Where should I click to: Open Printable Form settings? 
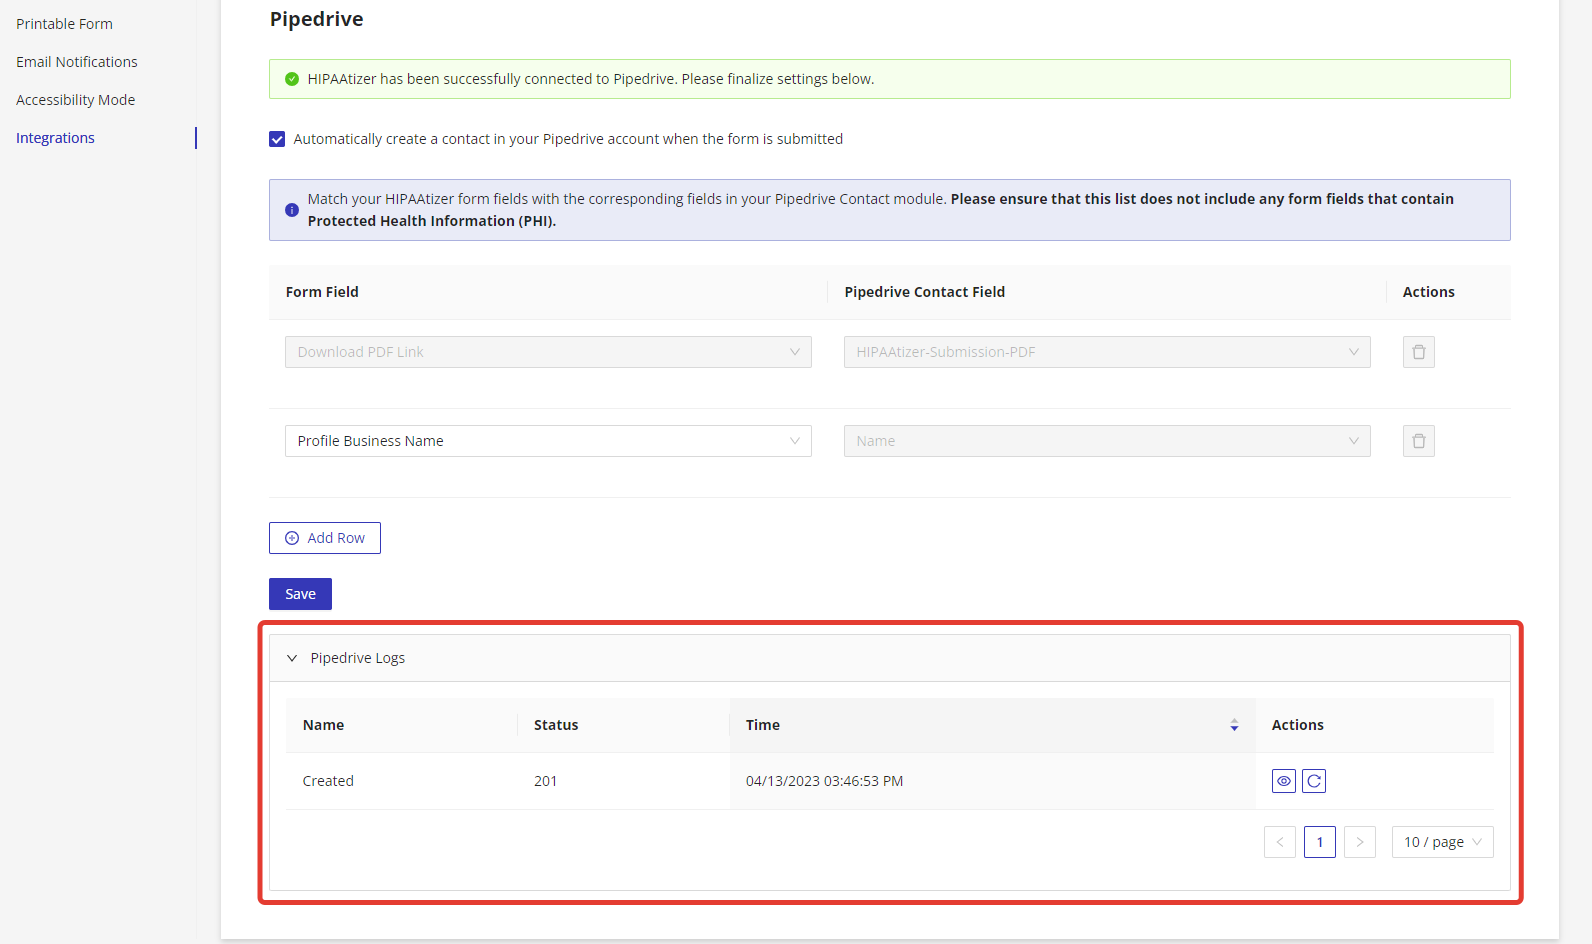coord(64,24)
